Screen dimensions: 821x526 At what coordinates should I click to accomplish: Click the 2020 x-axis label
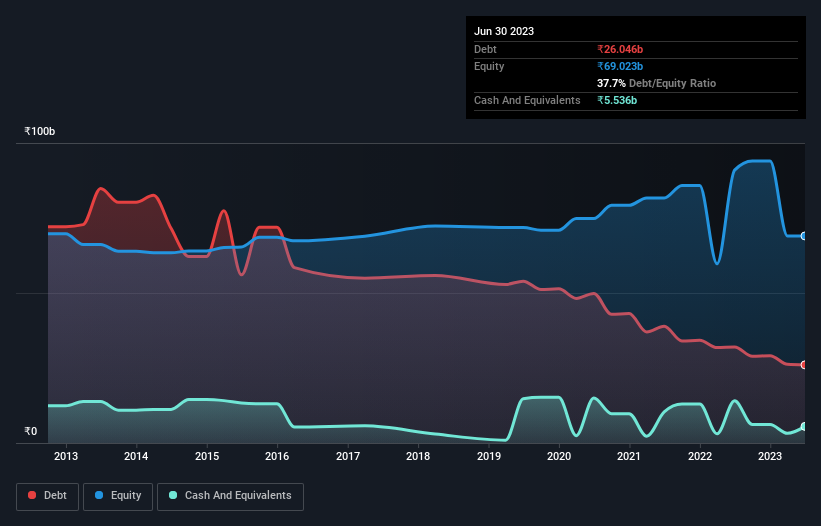click(x=559, y=456)
